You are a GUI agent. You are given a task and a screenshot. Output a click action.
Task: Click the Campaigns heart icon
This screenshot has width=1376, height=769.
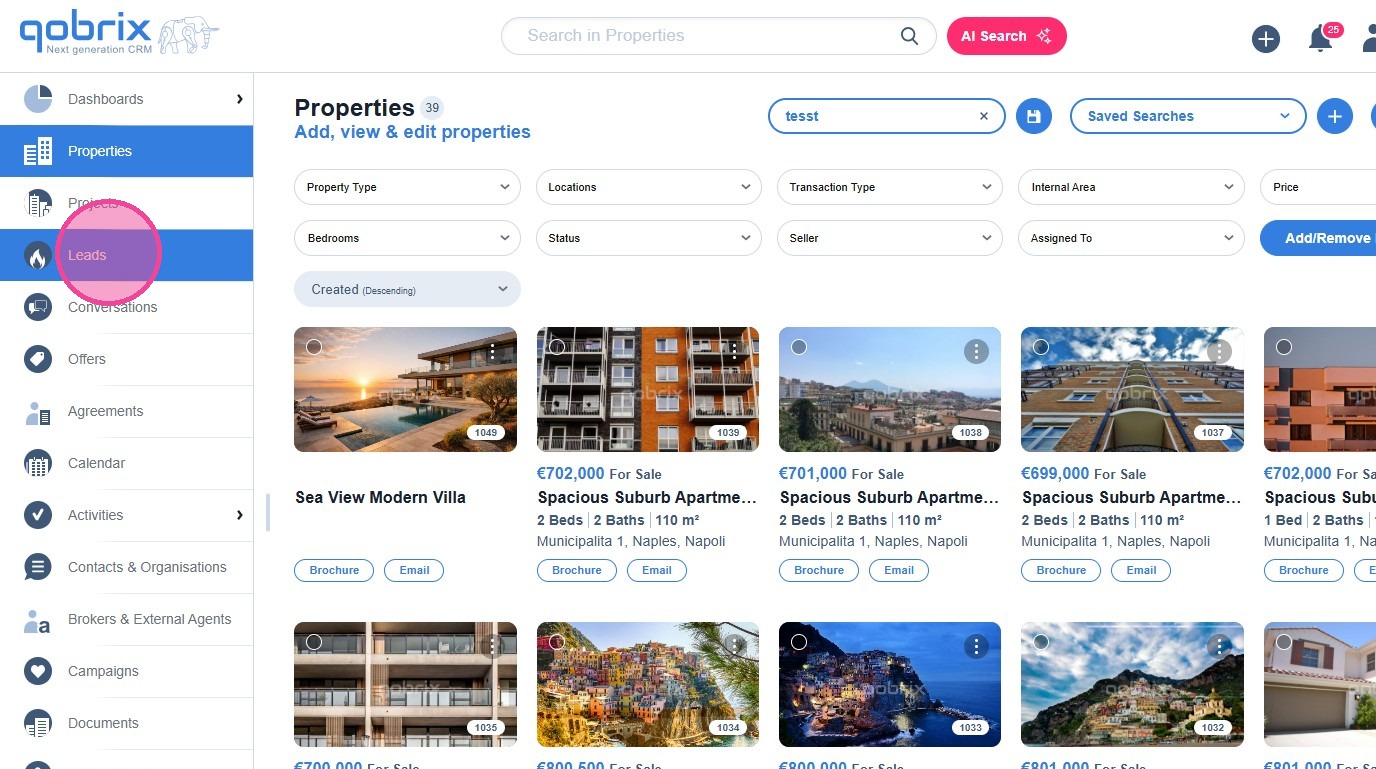pos(38,671)
